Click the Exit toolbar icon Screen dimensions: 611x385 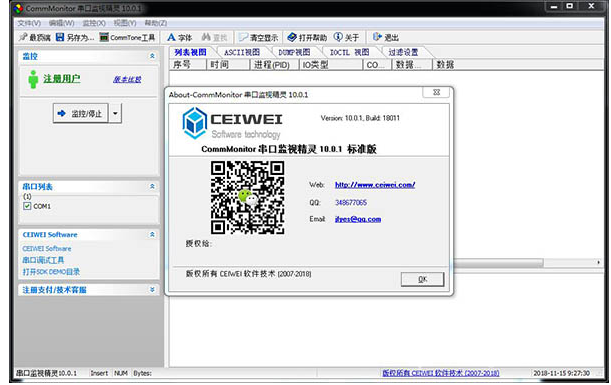pyautogui.click(x=377, y=37)
